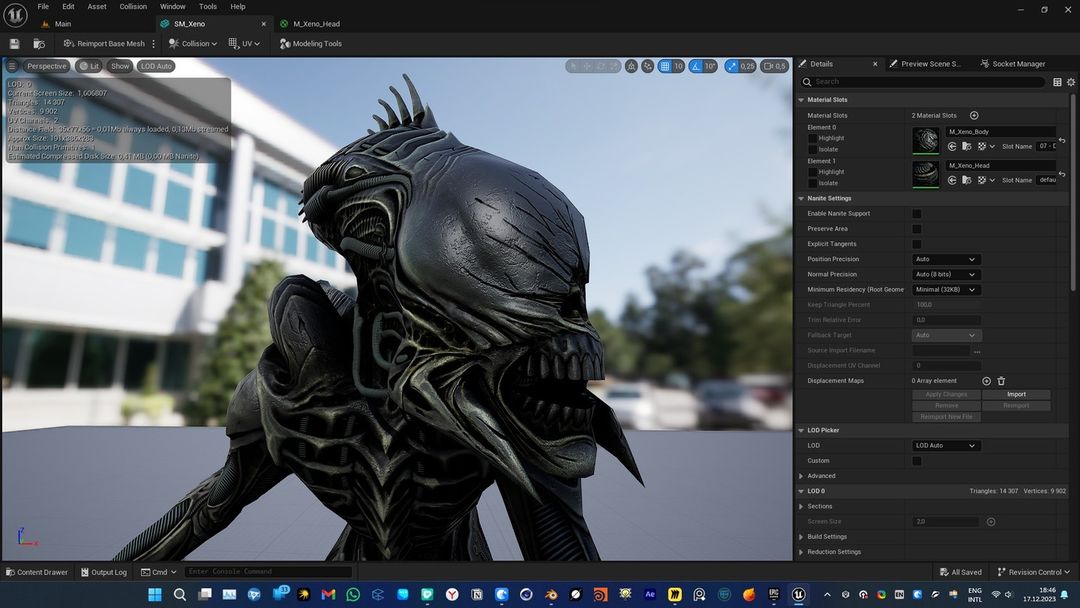Open the Output Log
This screenshot has height=608, width=1080.
click(x=103, y=572)
